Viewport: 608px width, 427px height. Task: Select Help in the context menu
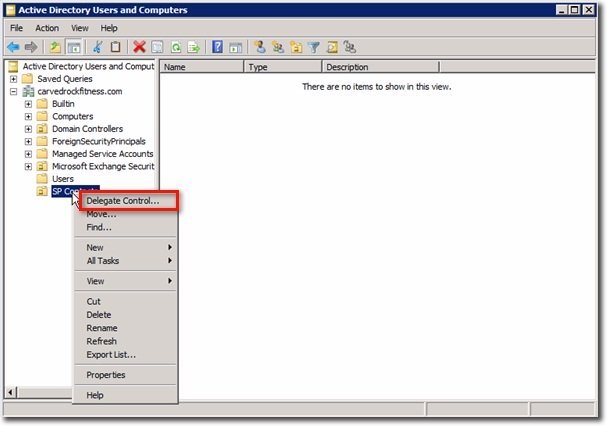tap(126, 395)
